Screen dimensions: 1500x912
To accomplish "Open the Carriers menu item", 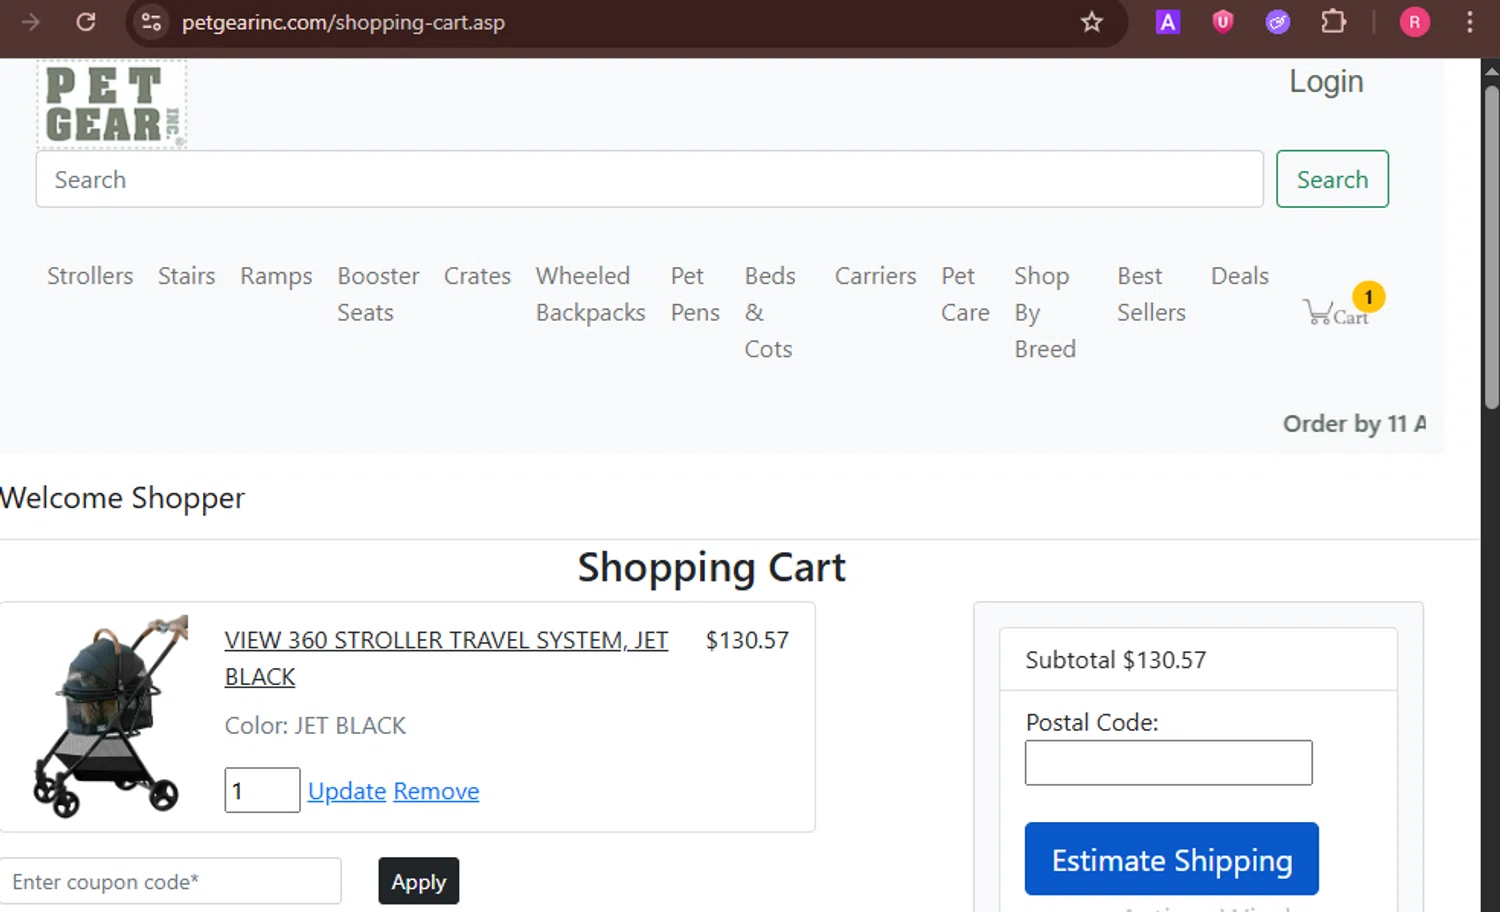I will point(875,276).
